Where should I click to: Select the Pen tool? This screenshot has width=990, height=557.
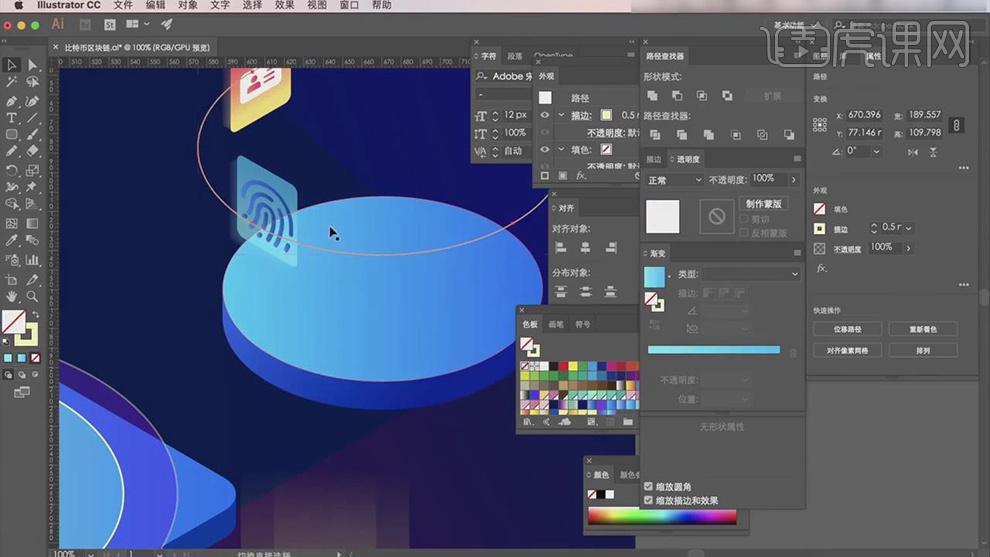pos(12,101)
